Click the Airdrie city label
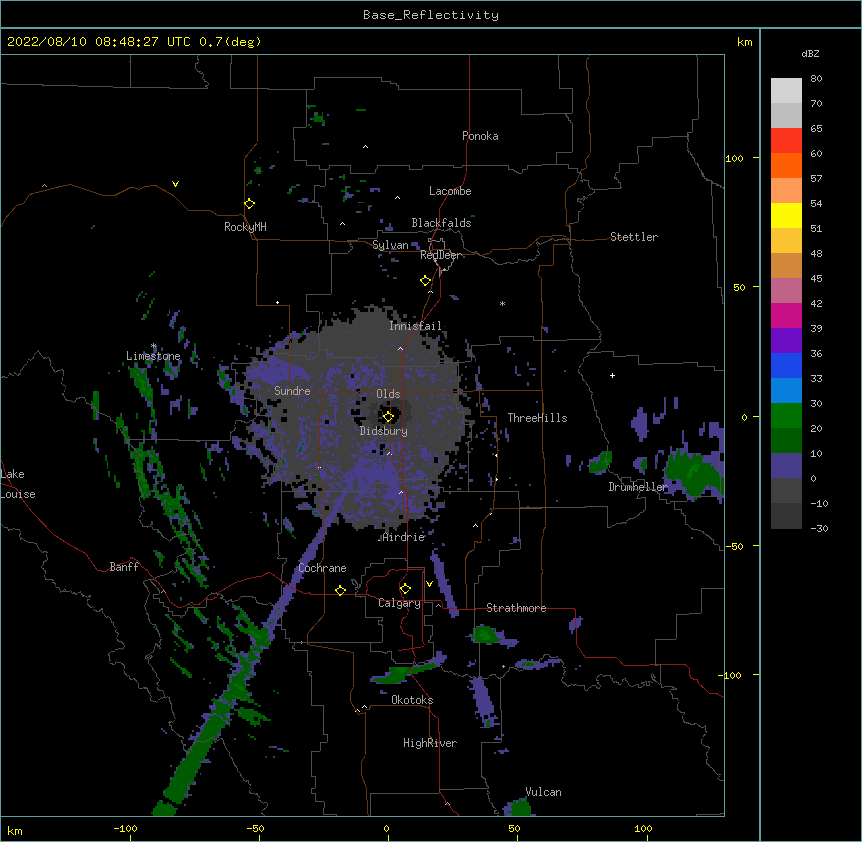 404,537
